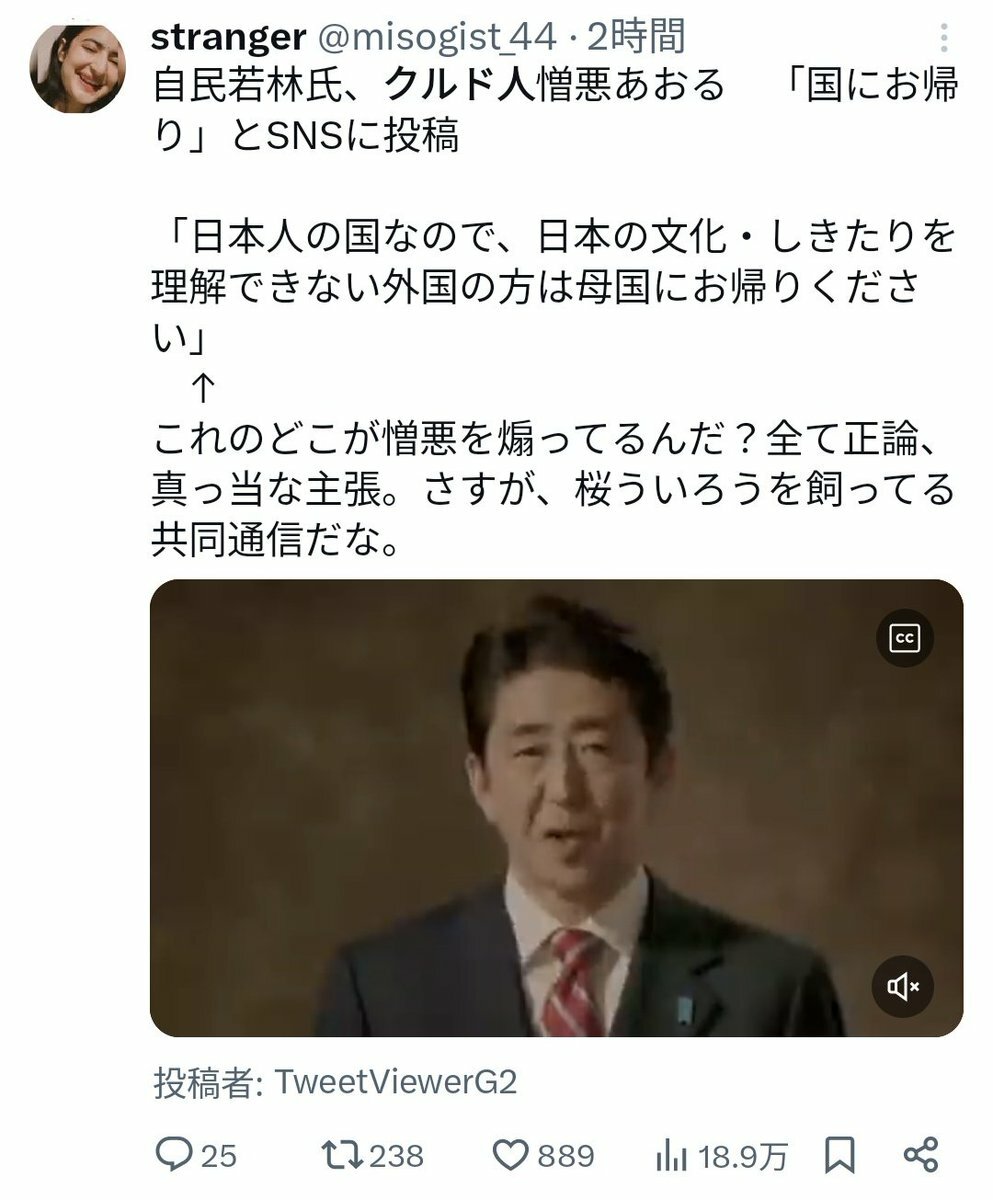The width and height of the screenshot is (993, 1200).
Task: Like the post with the heart icon
Action: (x=513, y=1155)
